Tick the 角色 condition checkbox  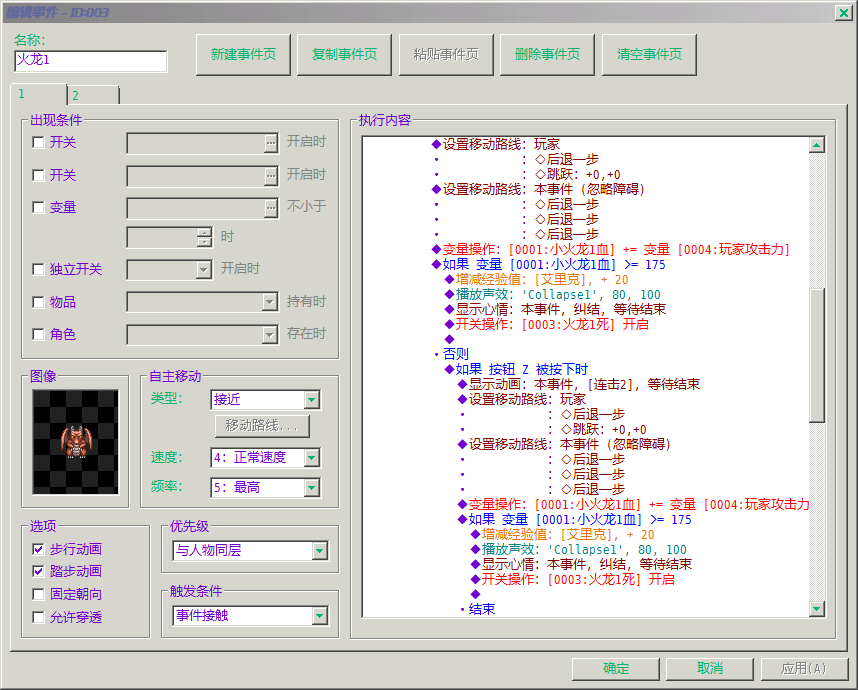[x=38, y=334]
